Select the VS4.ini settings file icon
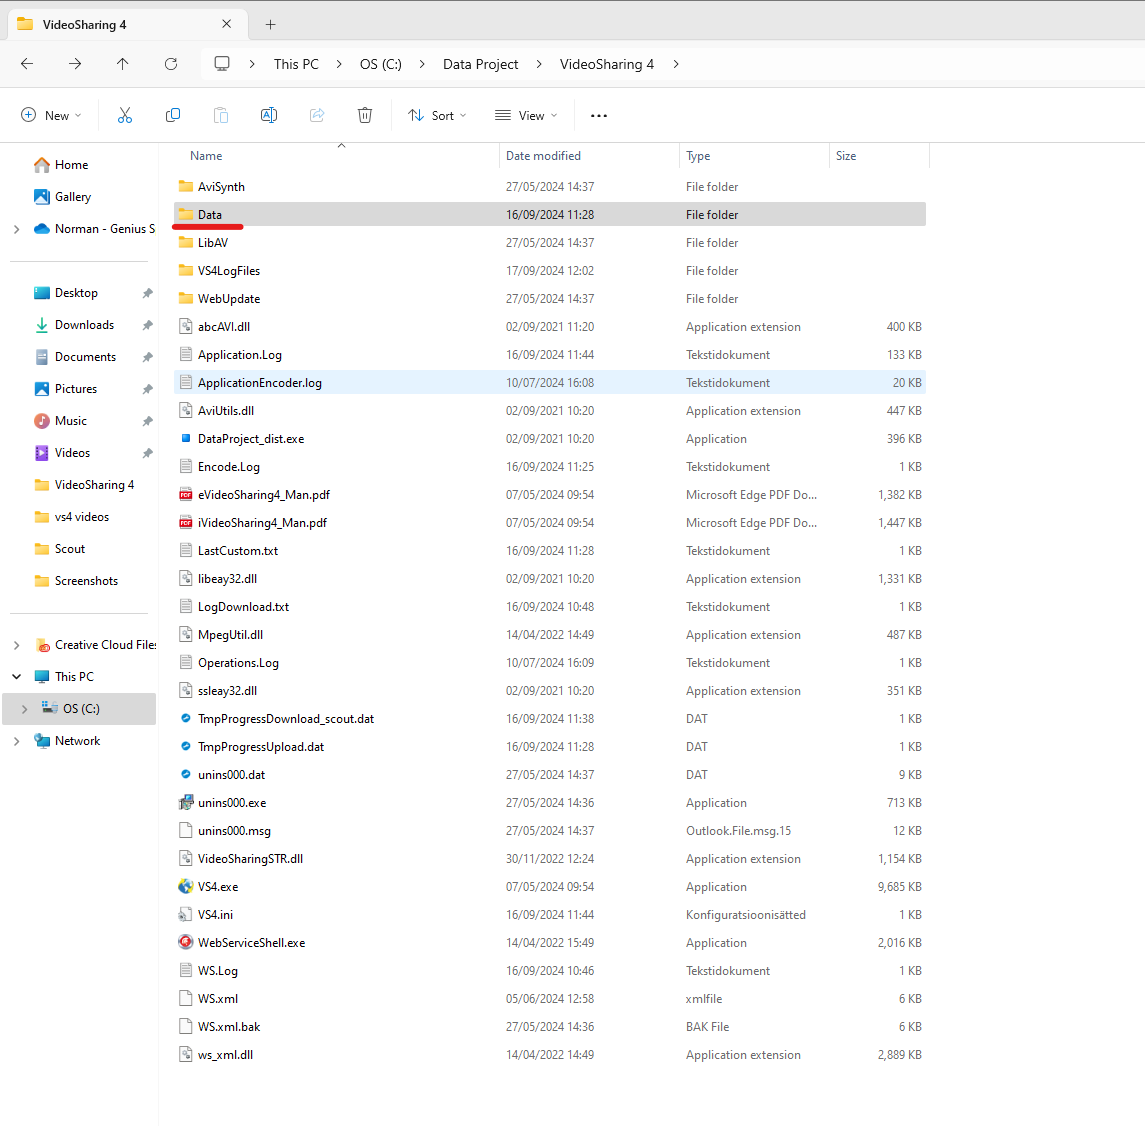Screen dimensions: 1145x1126 pyautogui.click(x=185, y=914)
